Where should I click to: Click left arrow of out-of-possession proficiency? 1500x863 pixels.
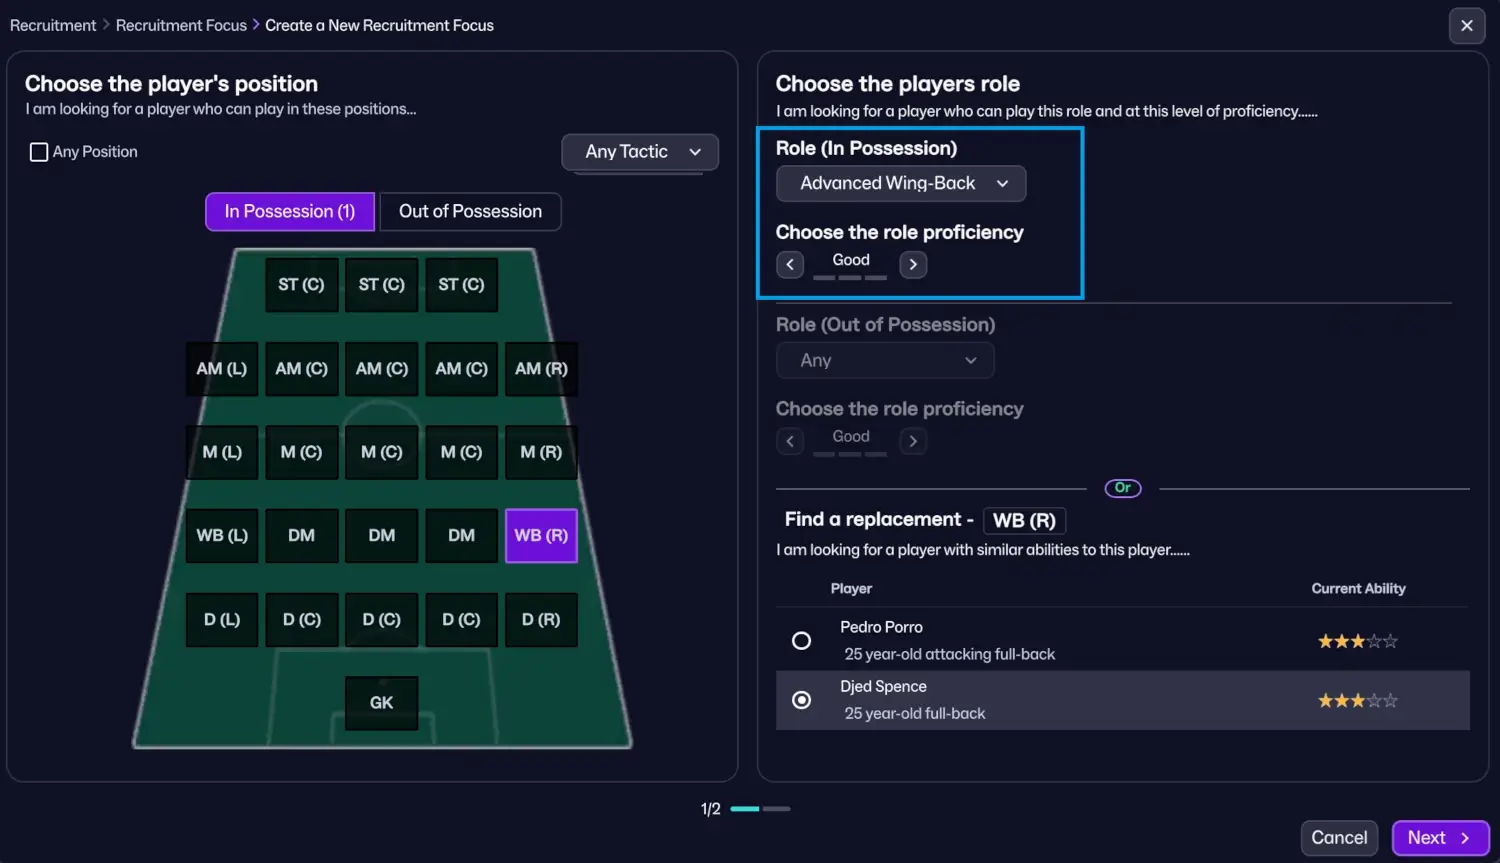790,441
